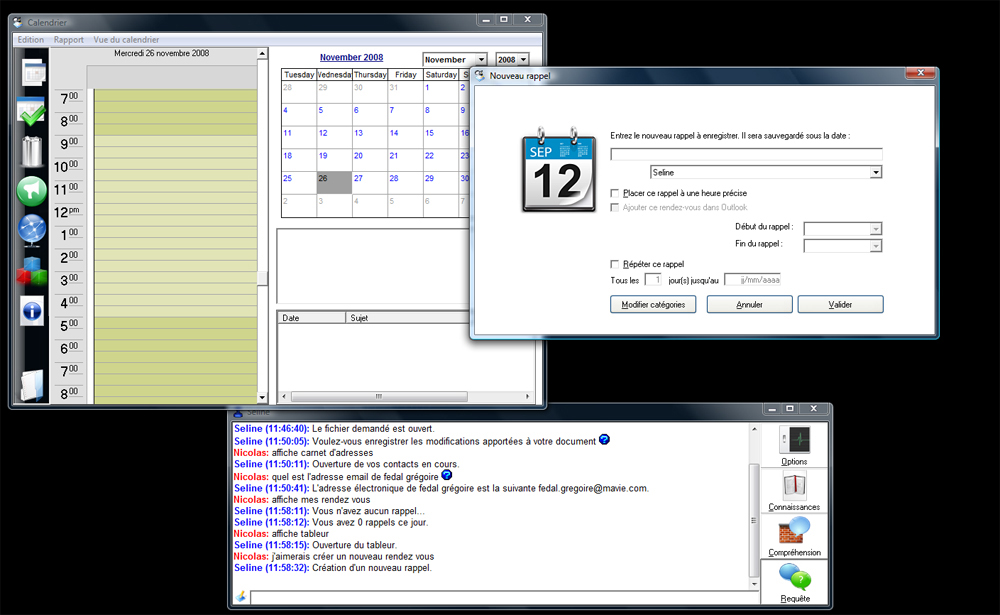Screen dimensions: 1000x615
Task: Click the 'Modifier catégories' button
Action: [652, 304]
